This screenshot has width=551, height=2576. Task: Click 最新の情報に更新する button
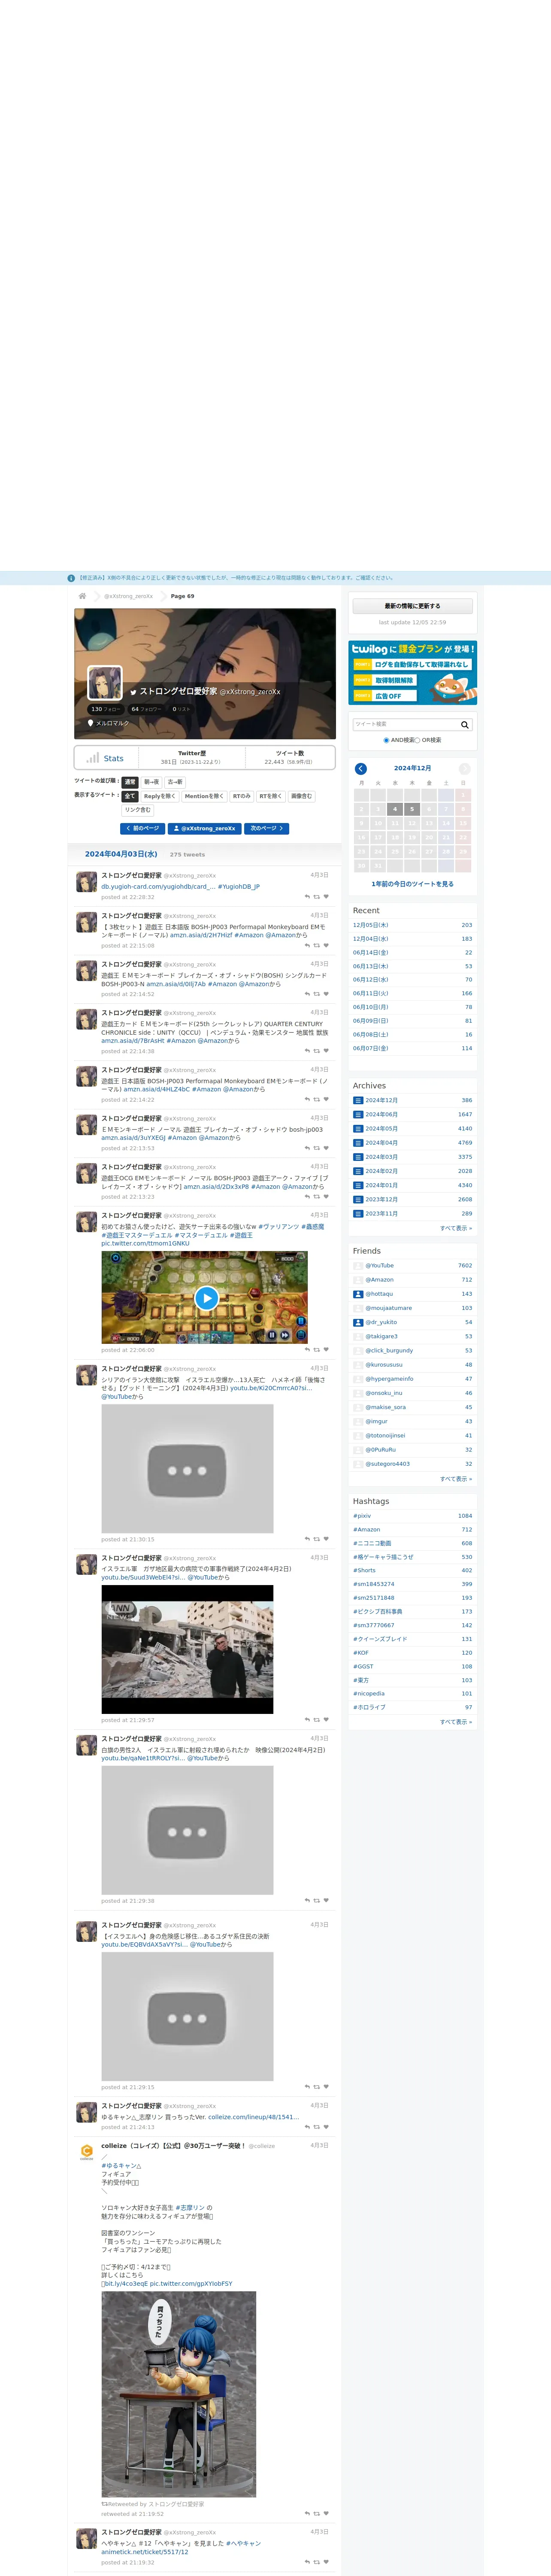tap(412, 606)
